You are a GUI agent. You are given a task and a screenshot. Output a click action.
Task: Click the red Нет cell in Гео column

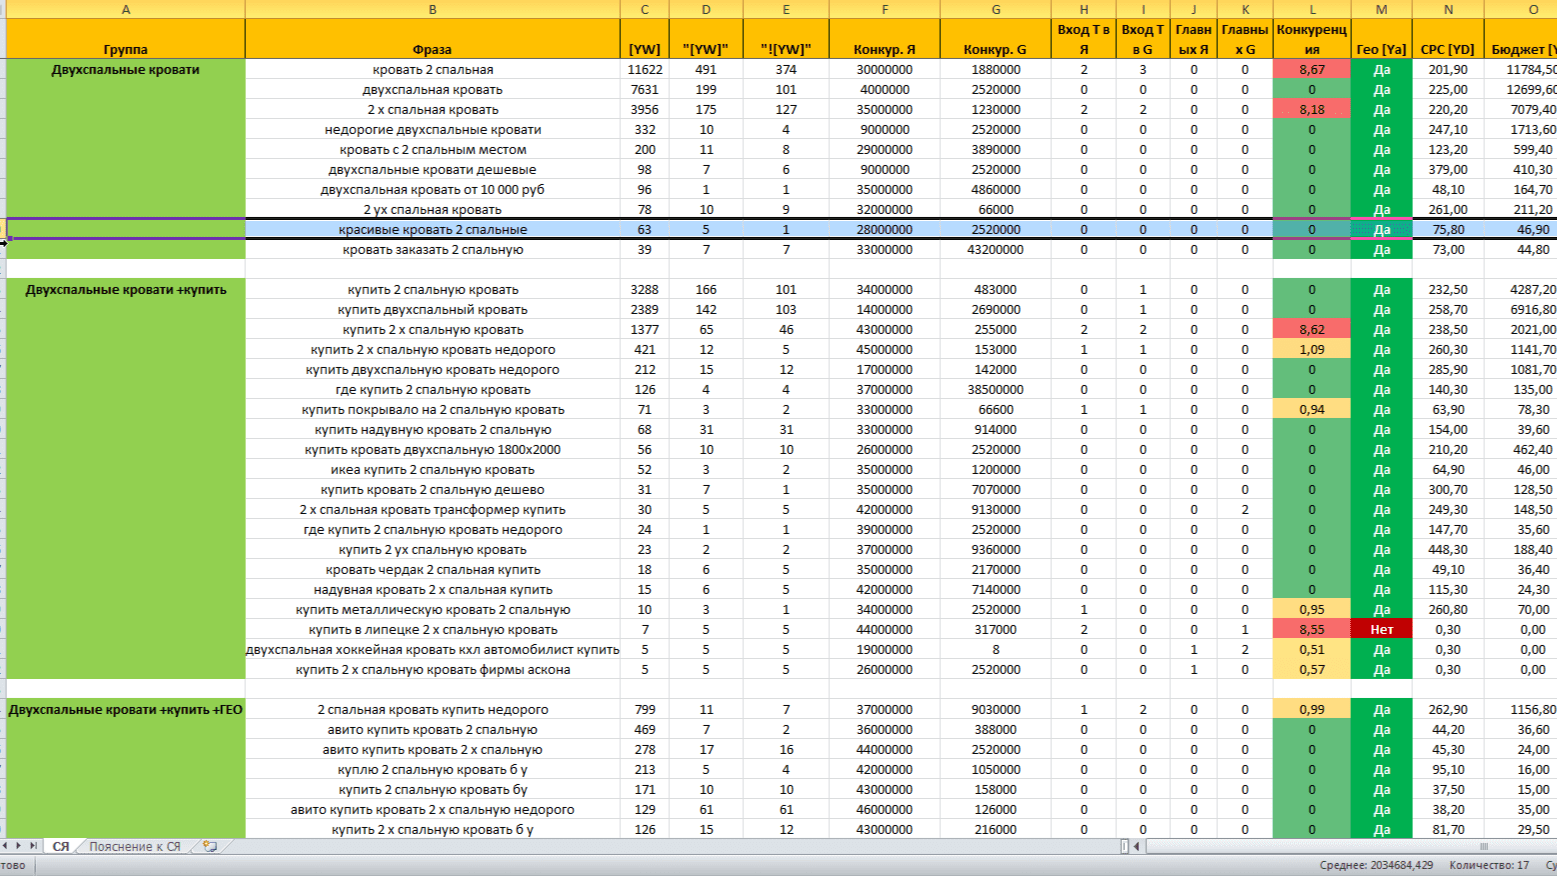[x=1381, y=630]
